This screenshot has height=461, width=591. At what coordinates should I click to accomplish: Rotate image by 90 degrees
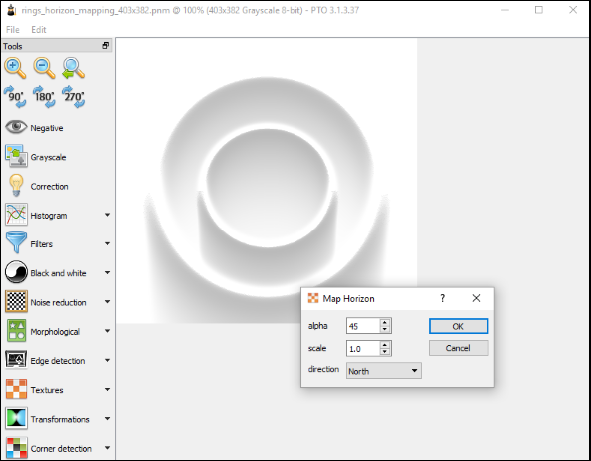click(x=15, y=97)
